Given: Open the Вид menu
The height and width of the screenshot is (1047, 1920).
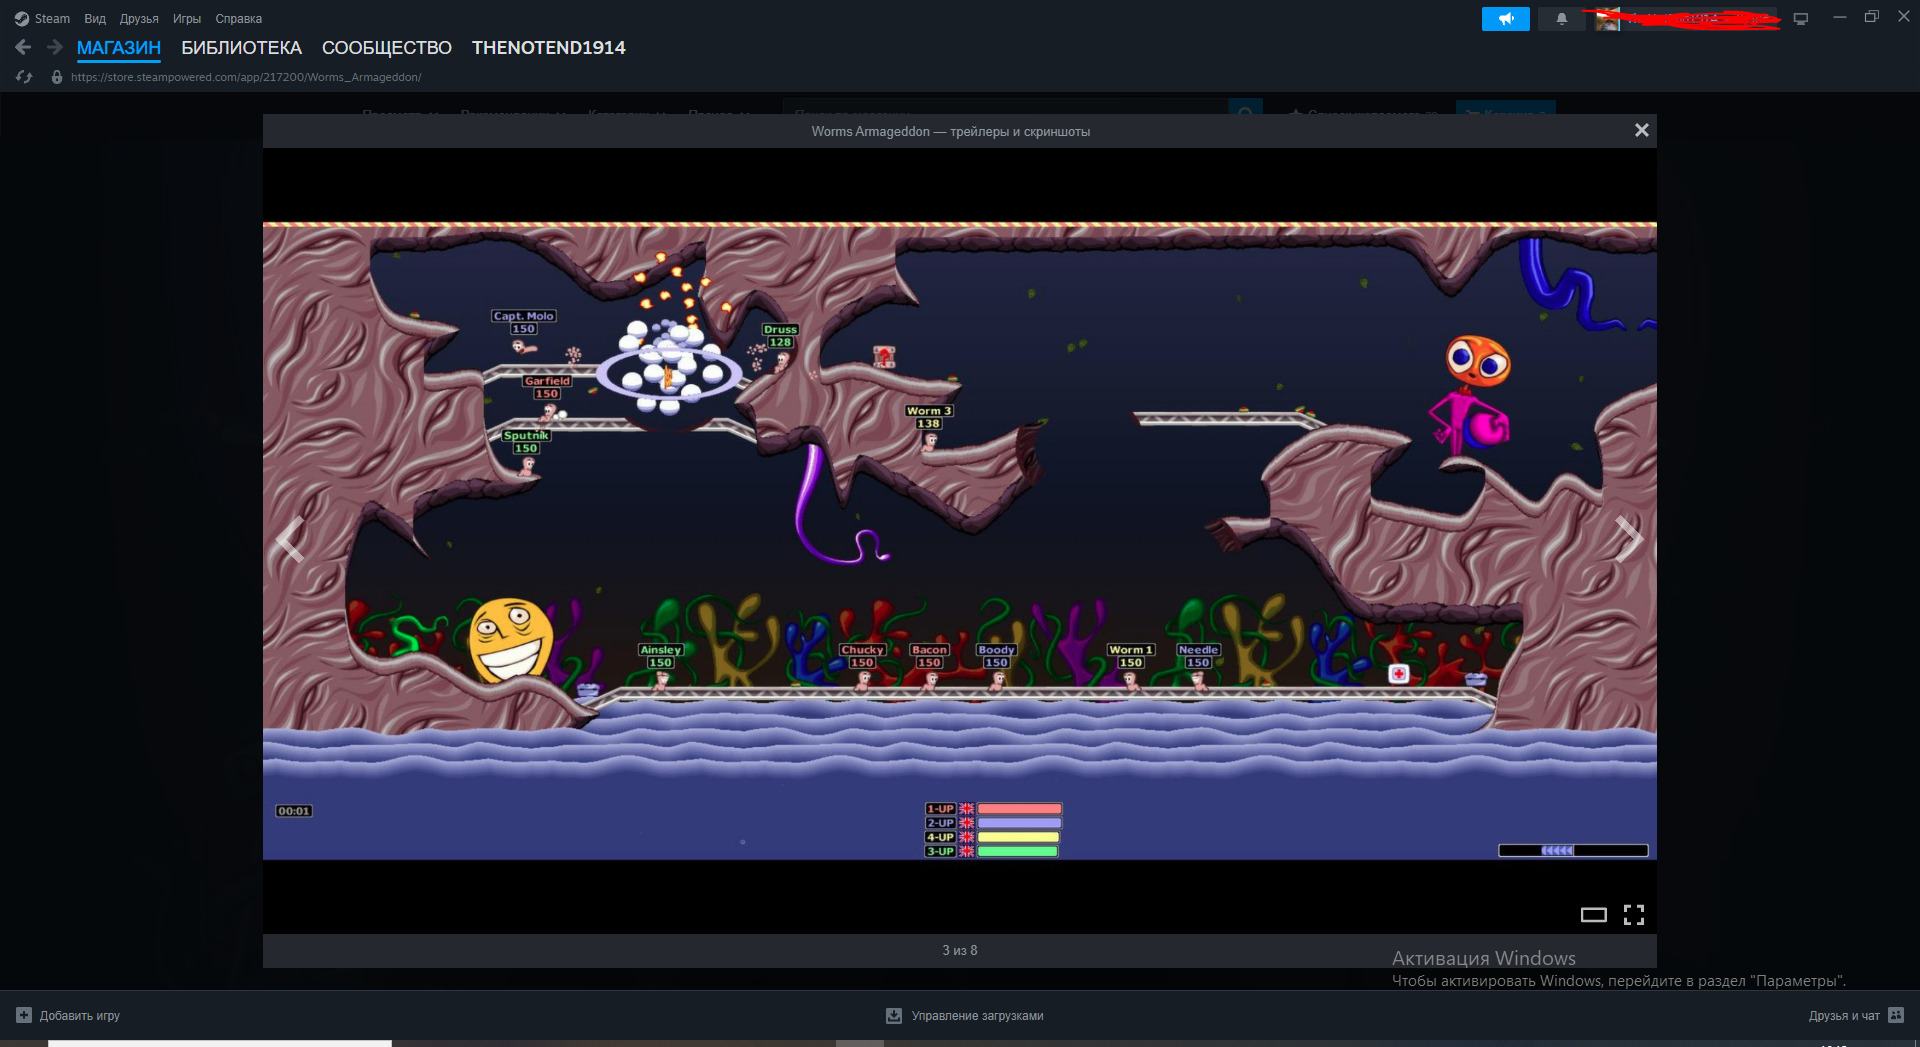Looking at the screenshot, I should 95,19.
